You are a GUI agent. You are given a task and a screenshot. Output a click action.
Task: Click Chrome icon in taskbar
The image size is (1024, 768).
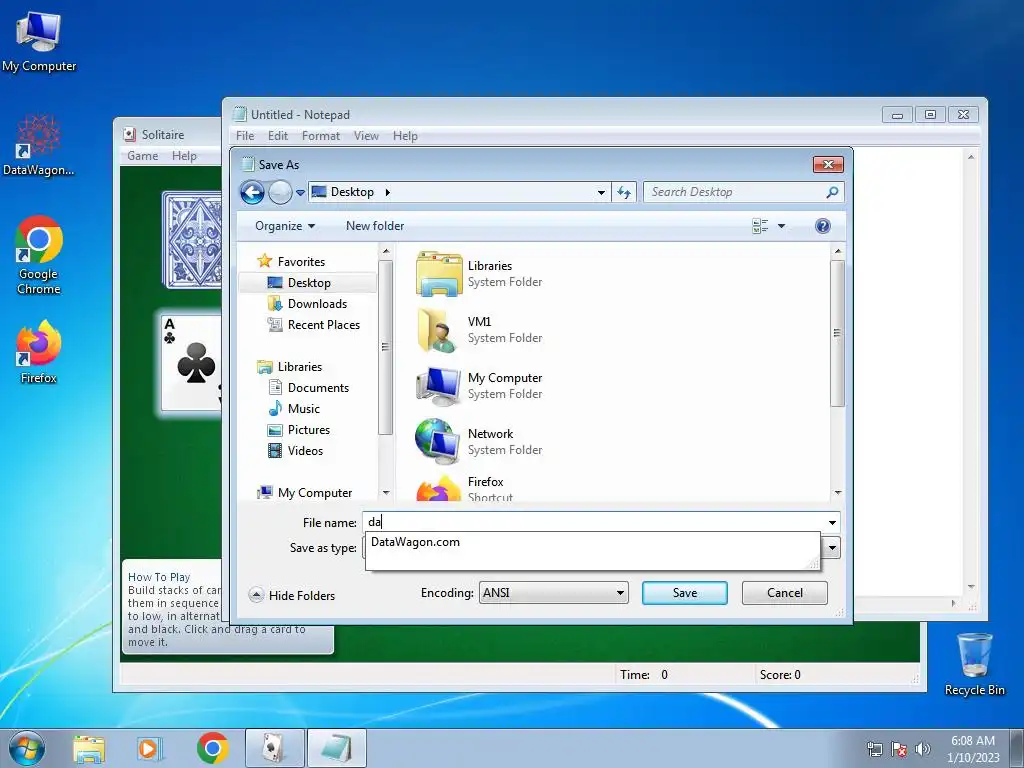[213, 748]
